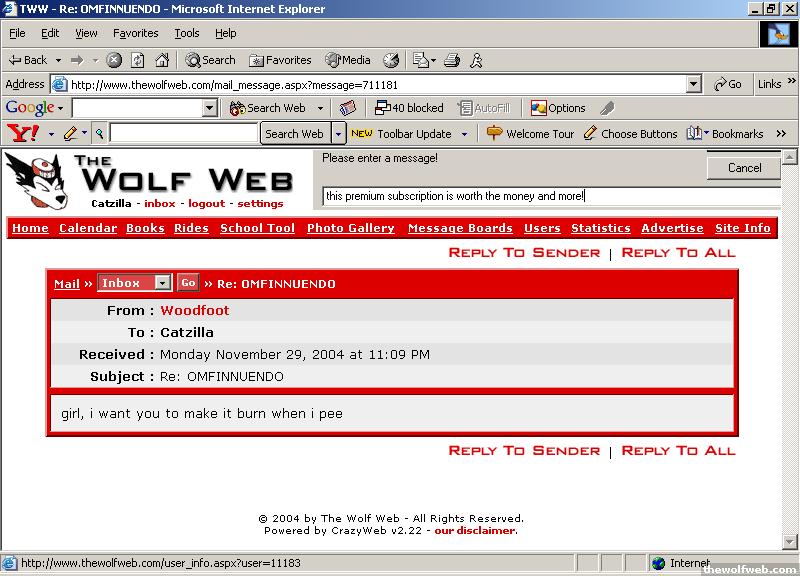Click the top Reply To Sender link

pyautogui.click(x=524, y=252)
